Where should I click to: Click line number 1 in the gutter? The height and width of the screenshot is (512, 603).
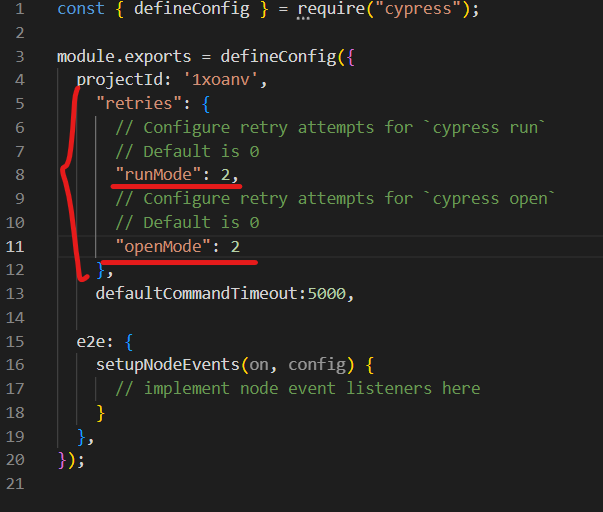(x=20, y=9)
